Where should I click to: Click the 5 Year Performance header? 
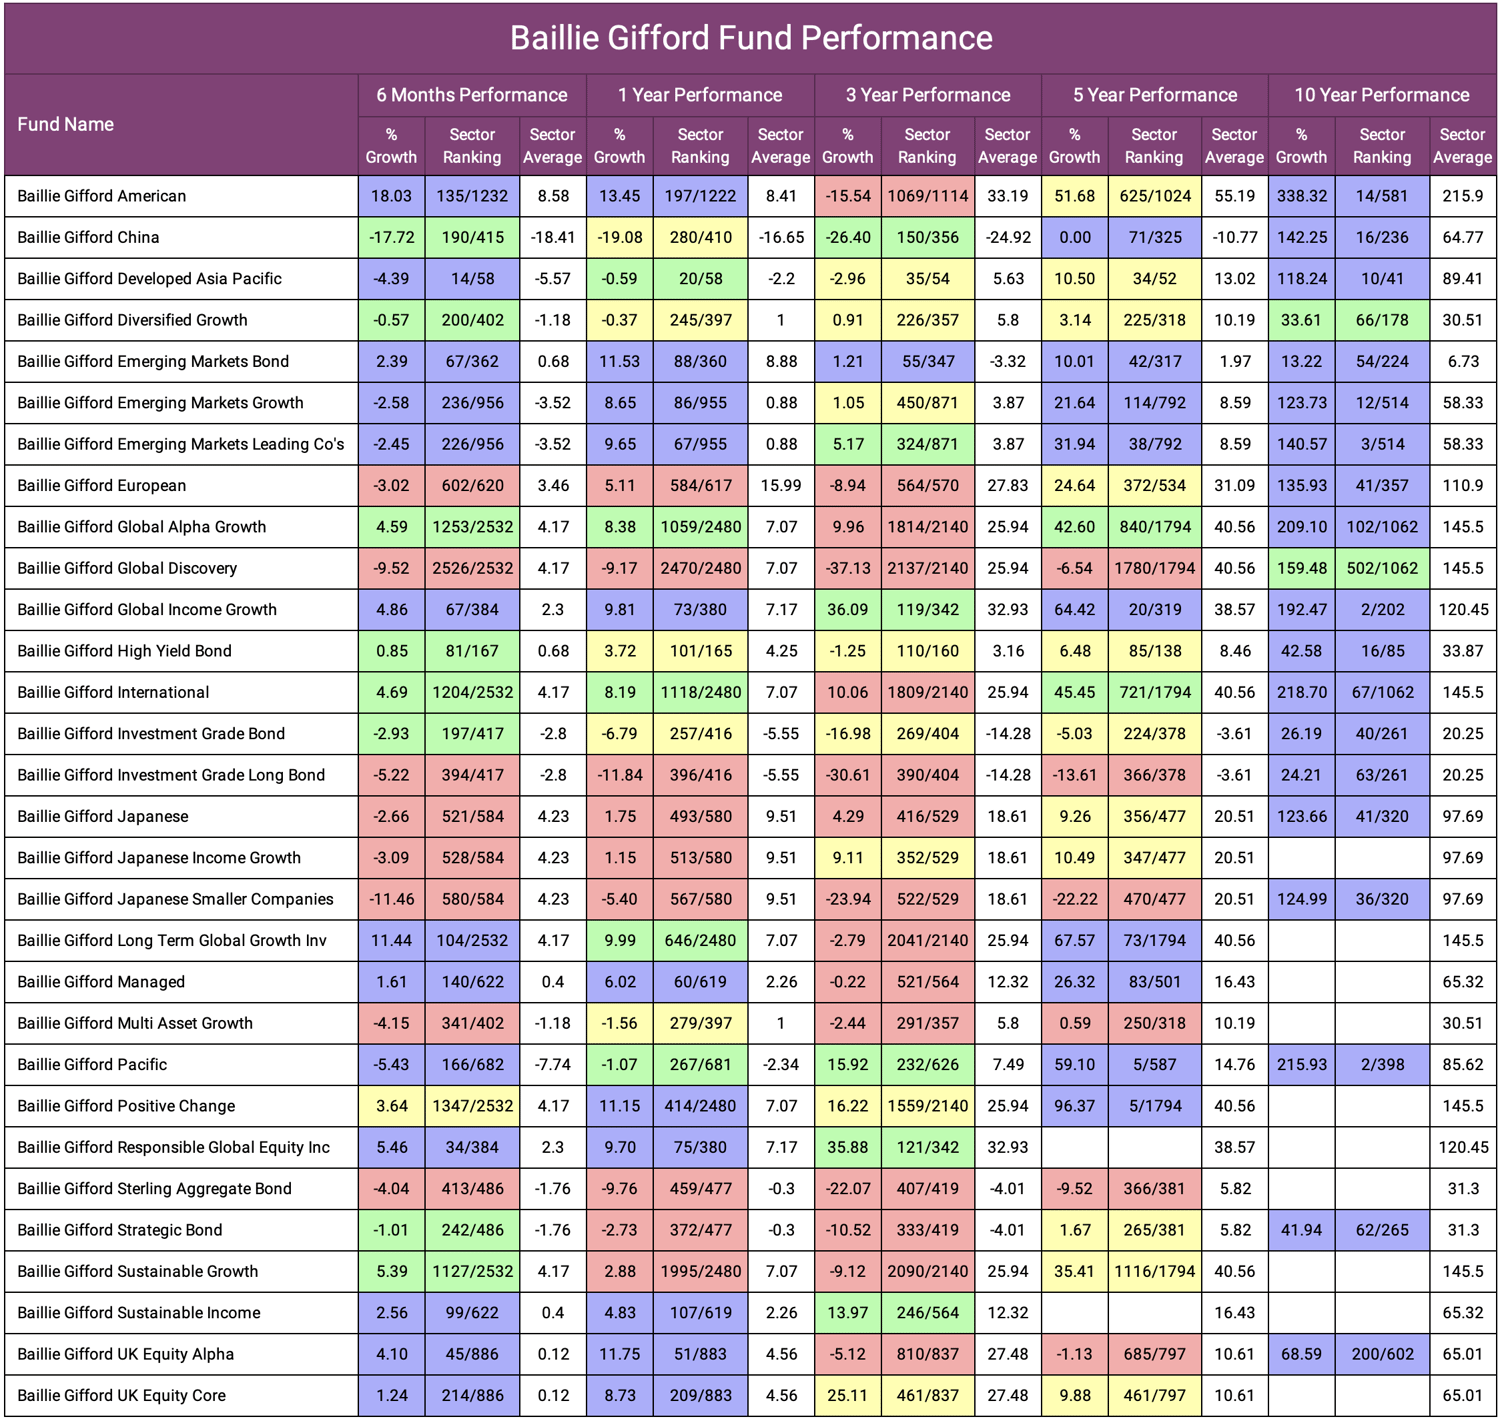(x=1155, y=95)
